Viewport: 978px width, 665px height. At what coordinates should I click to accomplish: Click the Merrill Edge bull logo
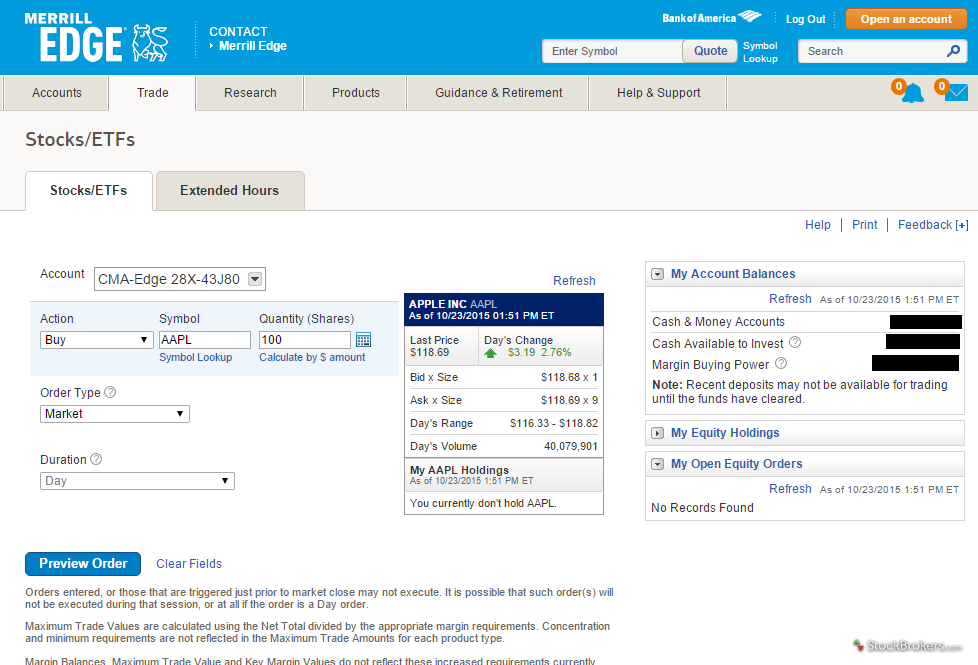point(150,43)
